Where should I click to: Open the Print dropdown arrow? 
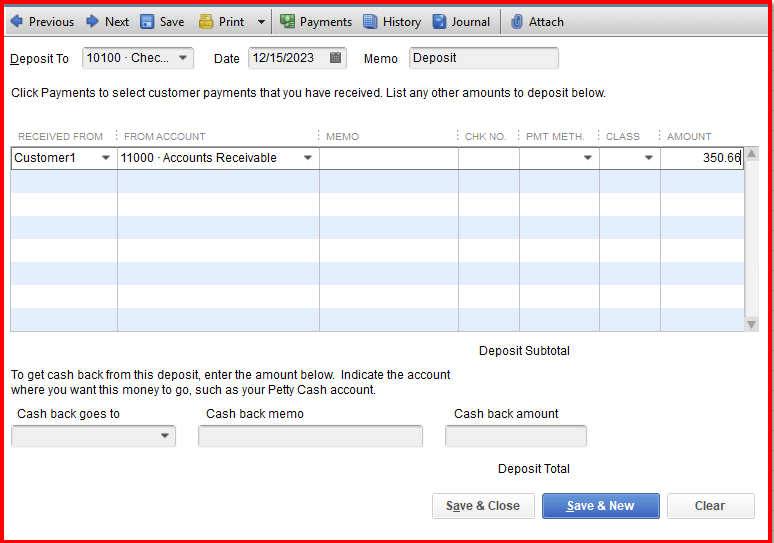click(x=261, y=22)
